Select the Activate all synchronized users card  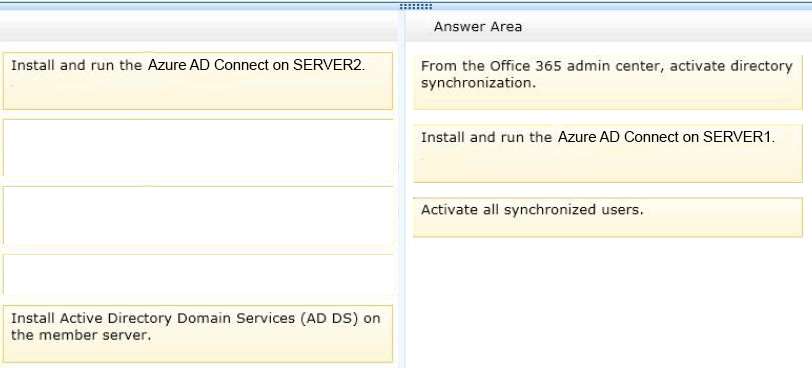[608, 217]
